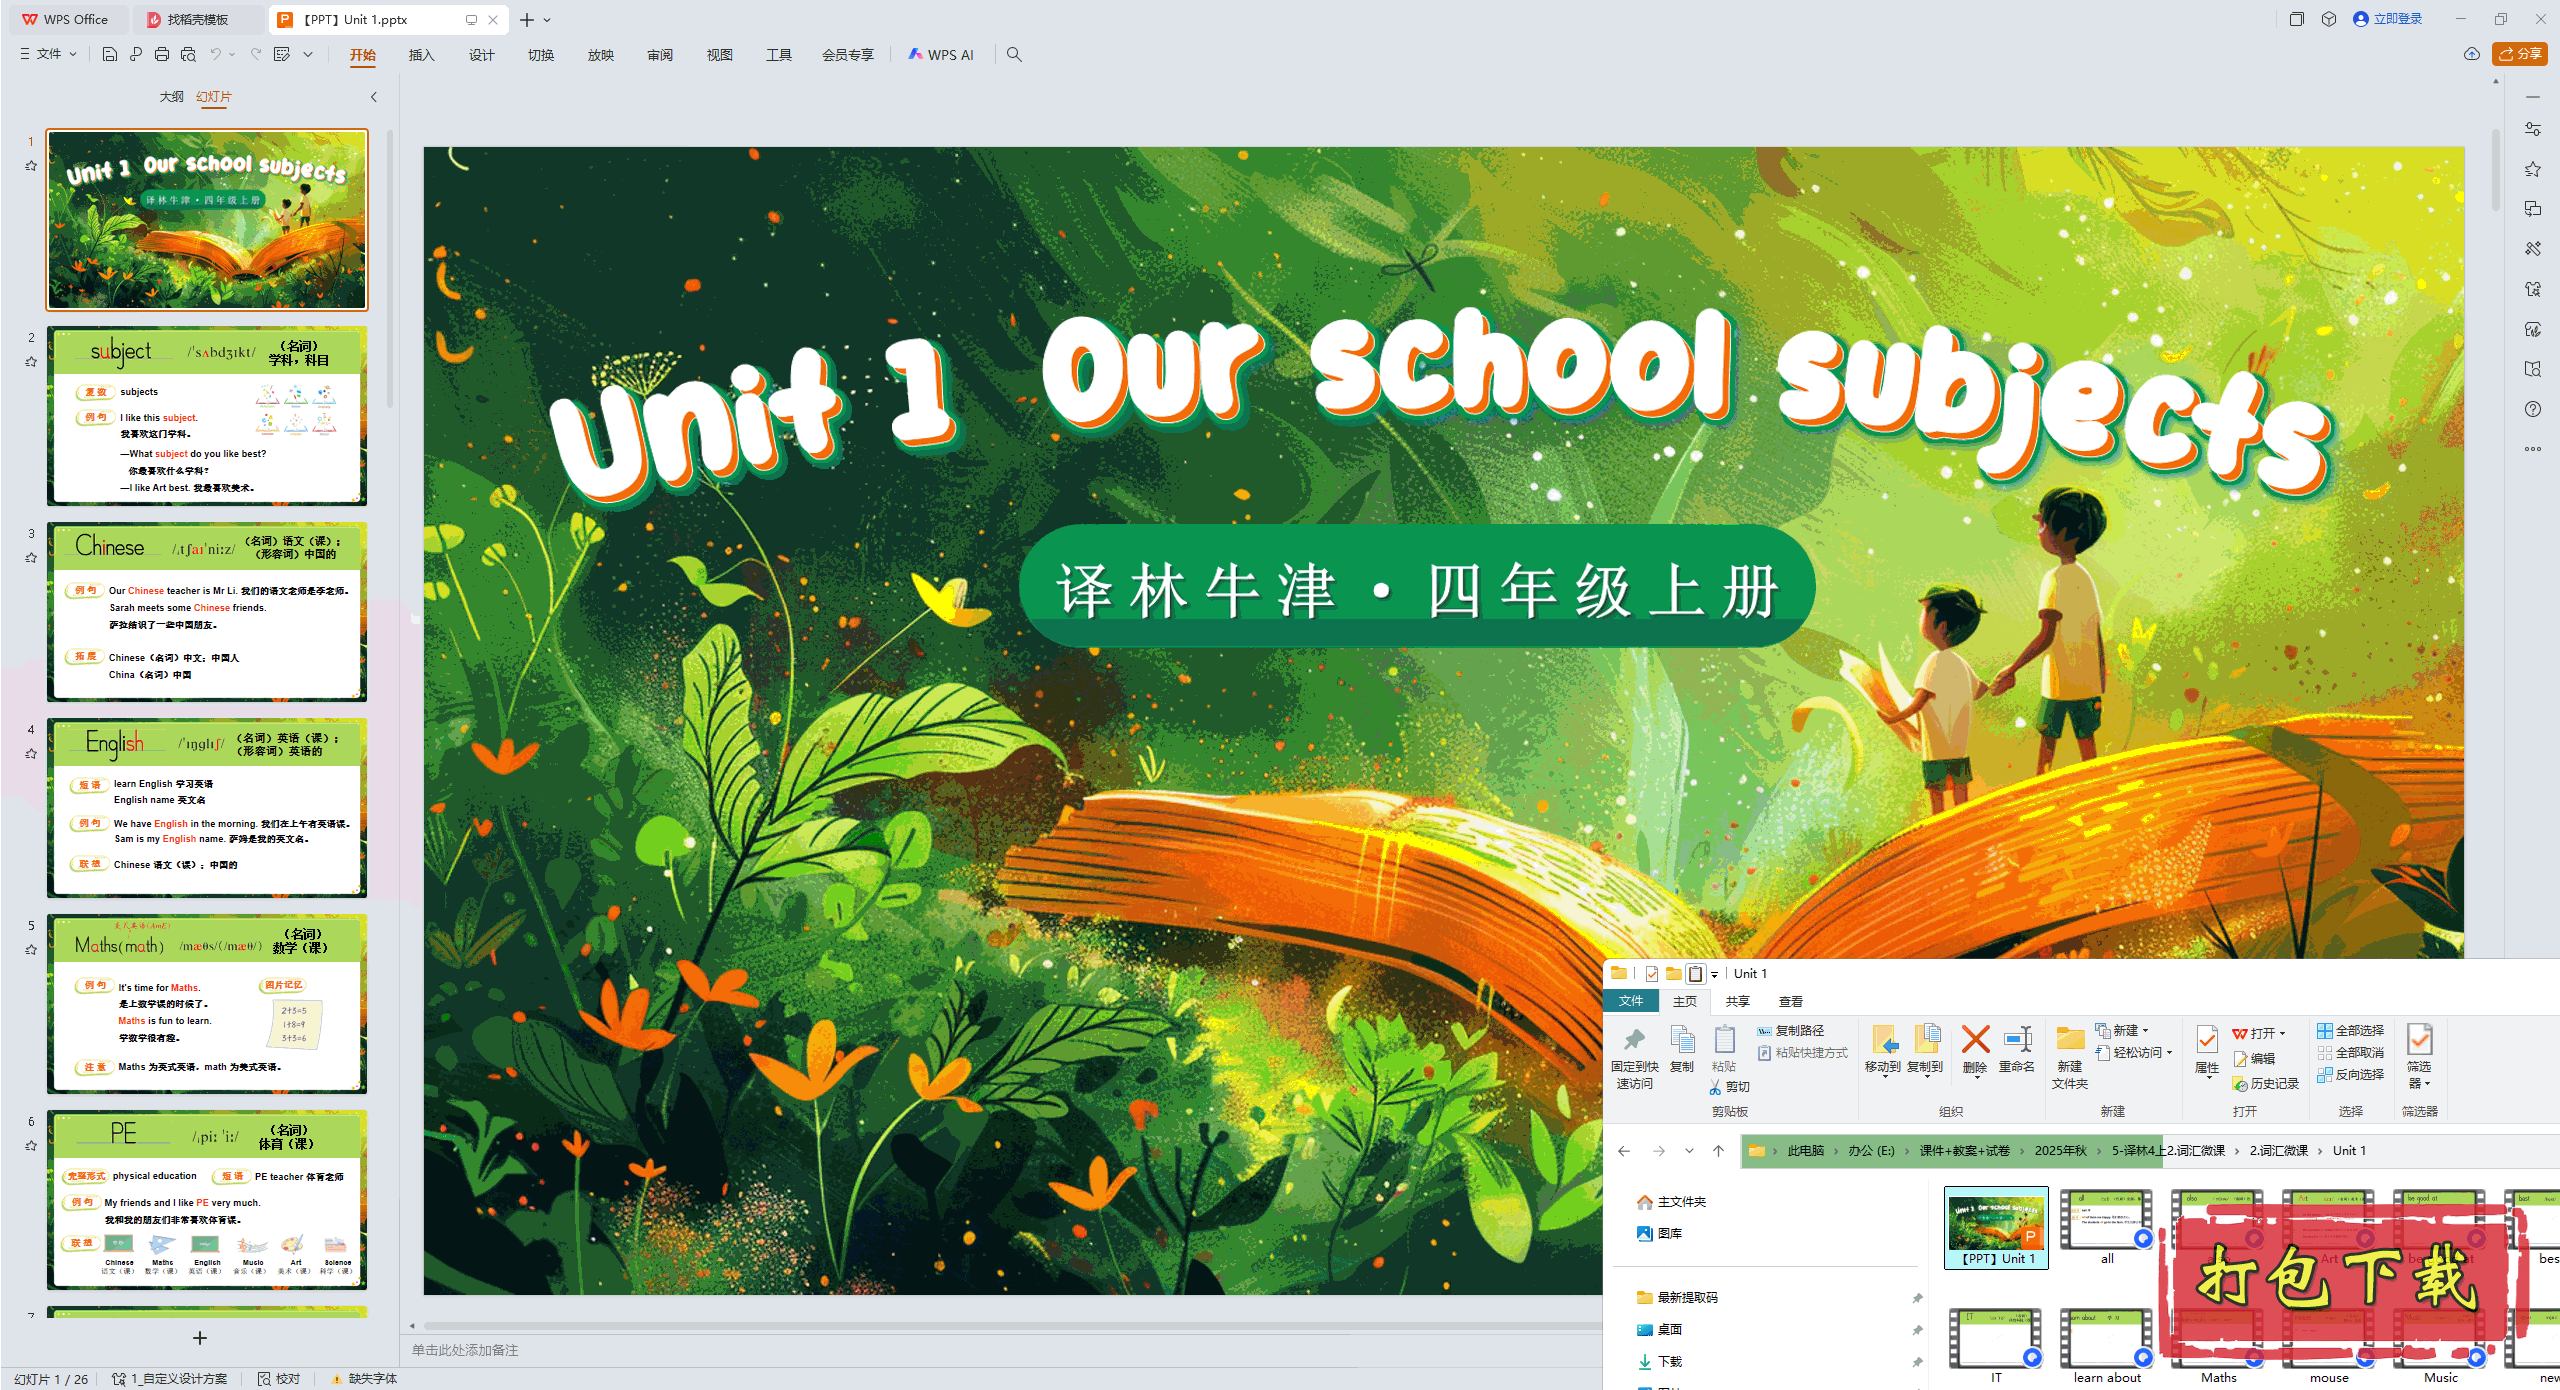Launch WPS AI from the toolbar
Viewport: 2560px width, 1390px height.
coord(940,55)
